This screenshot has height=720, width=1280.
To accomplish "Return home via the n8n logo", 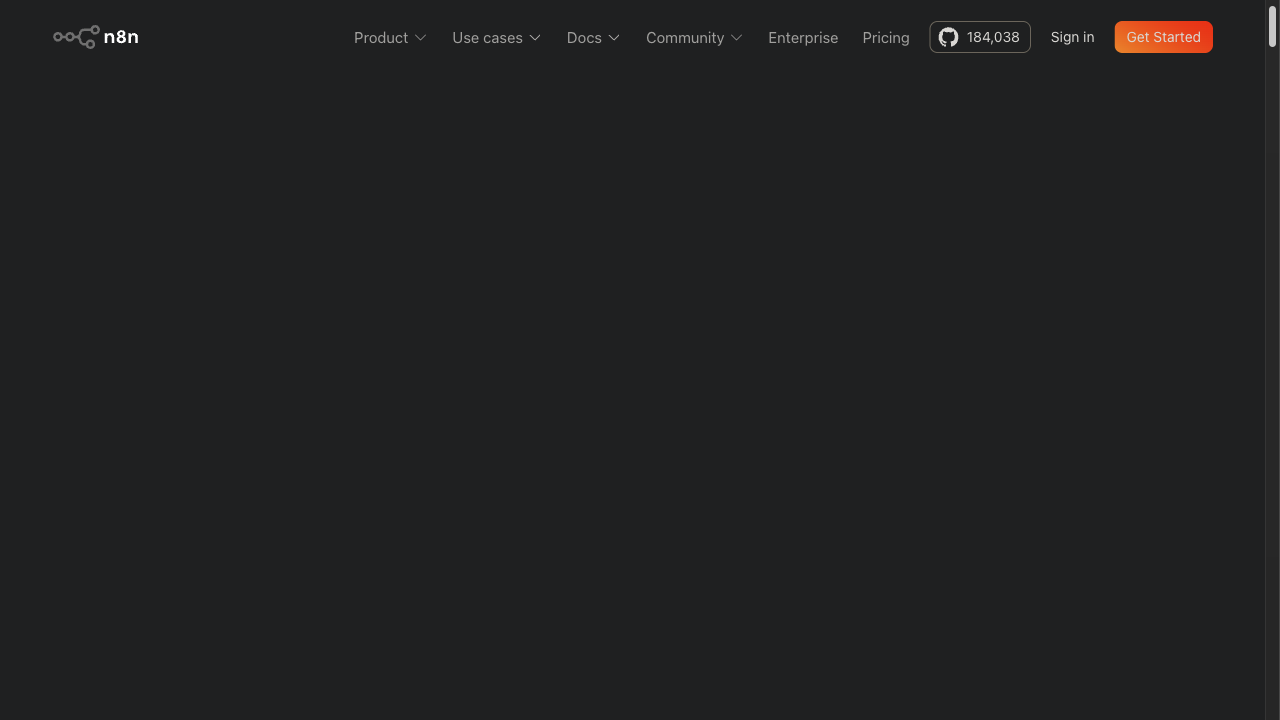I will [95, 36].
